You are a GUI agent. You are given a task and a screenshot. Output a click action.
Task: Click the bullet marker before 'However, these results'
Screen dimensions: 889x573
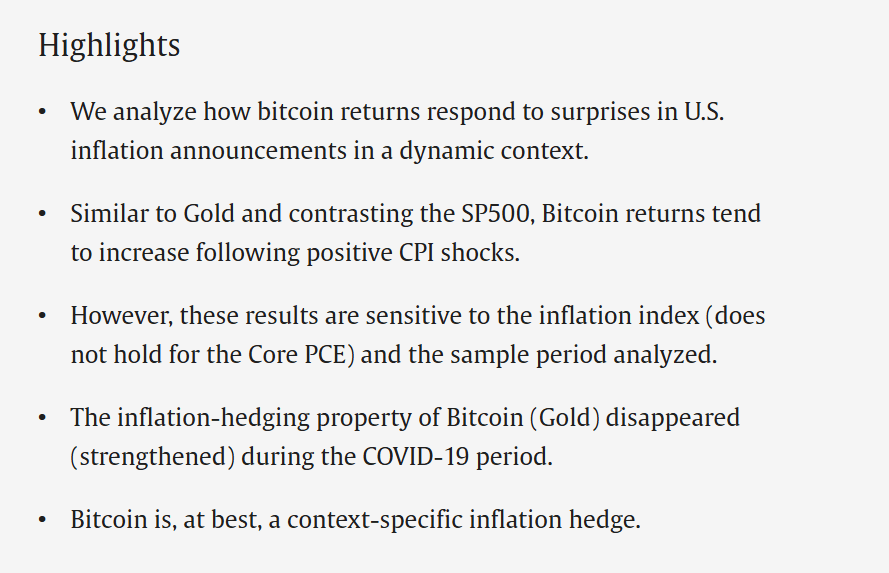(x=42, y=316)
